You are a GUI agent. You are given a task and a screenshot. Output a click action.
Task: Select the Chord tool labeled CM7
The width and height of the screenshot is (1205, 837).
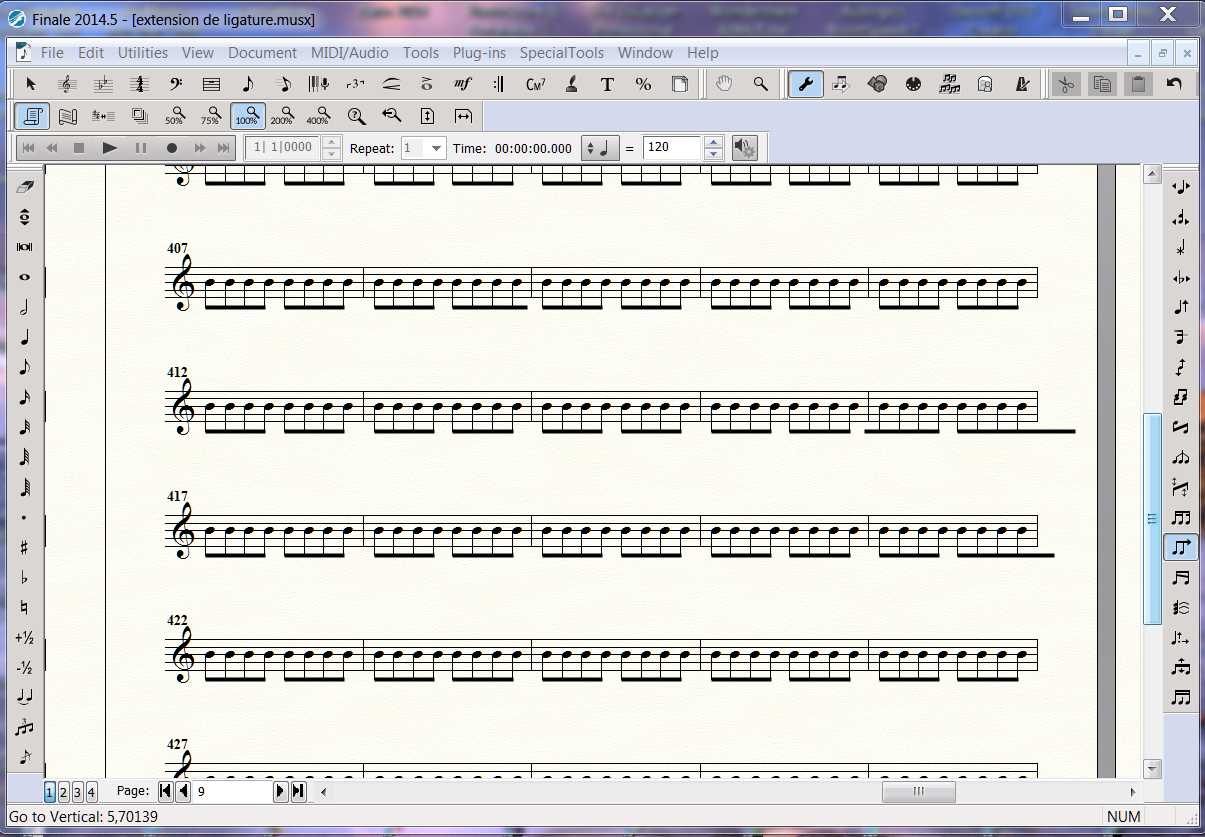coord(535,85)
